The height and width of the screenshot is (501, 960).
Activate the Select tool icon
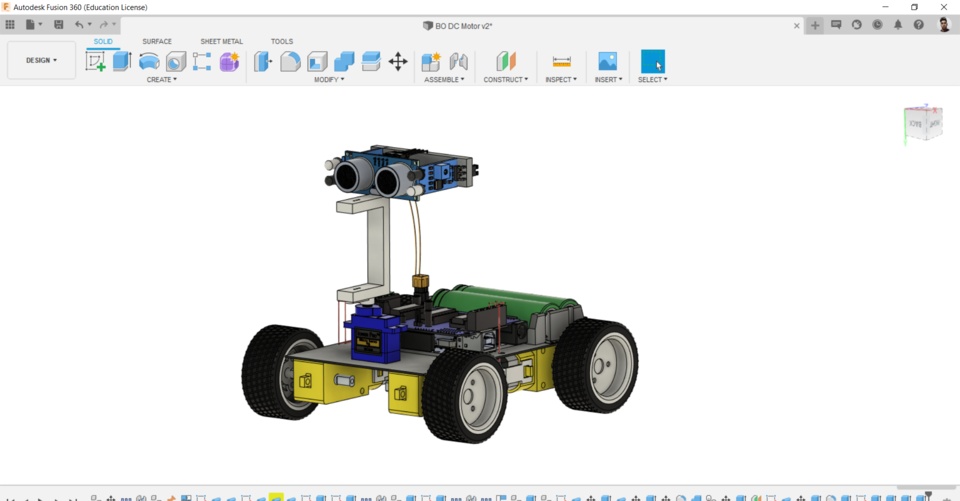click(x=653, y=61)
